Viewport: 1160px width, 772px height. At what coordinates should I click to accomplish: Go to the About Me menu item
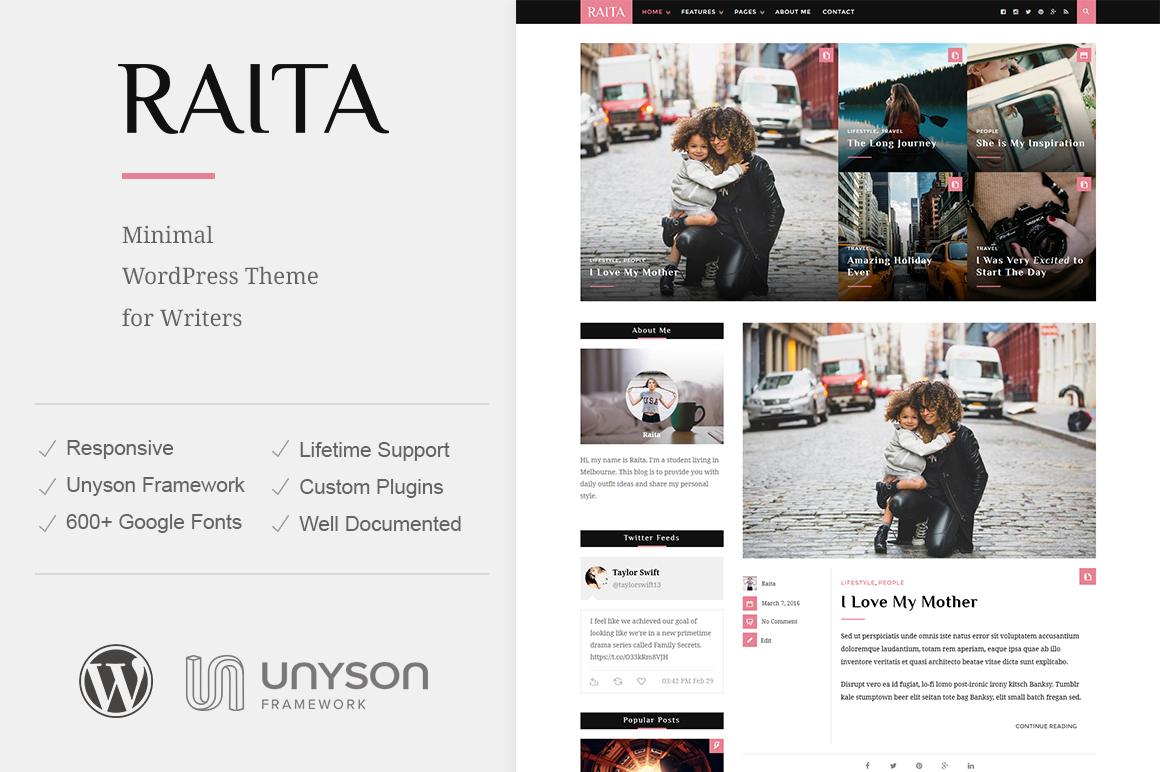792,12
